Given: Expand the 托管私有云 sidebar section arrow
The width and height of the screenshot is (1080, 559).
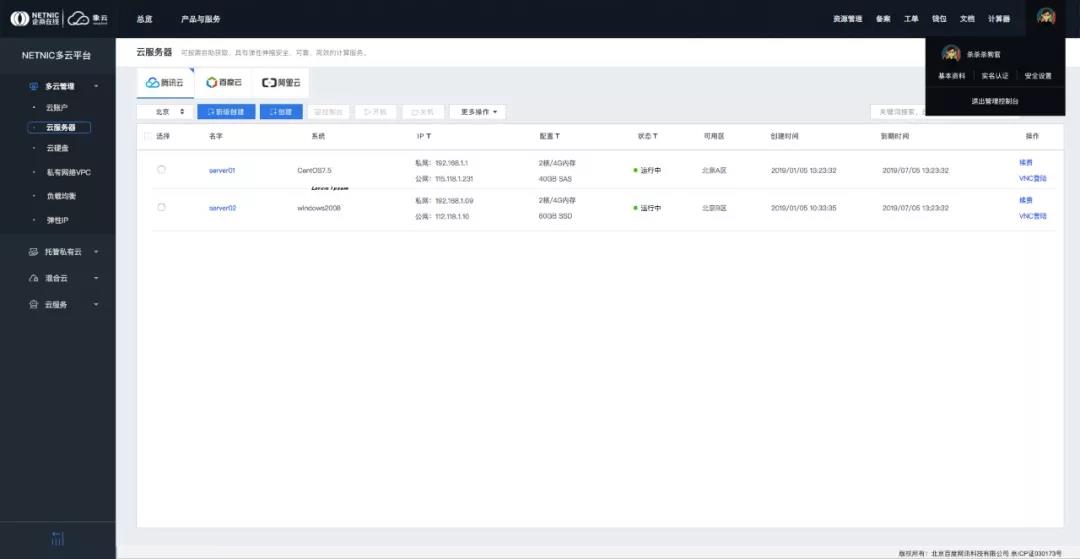Looking at the screenshot, I should coord(96,252).
